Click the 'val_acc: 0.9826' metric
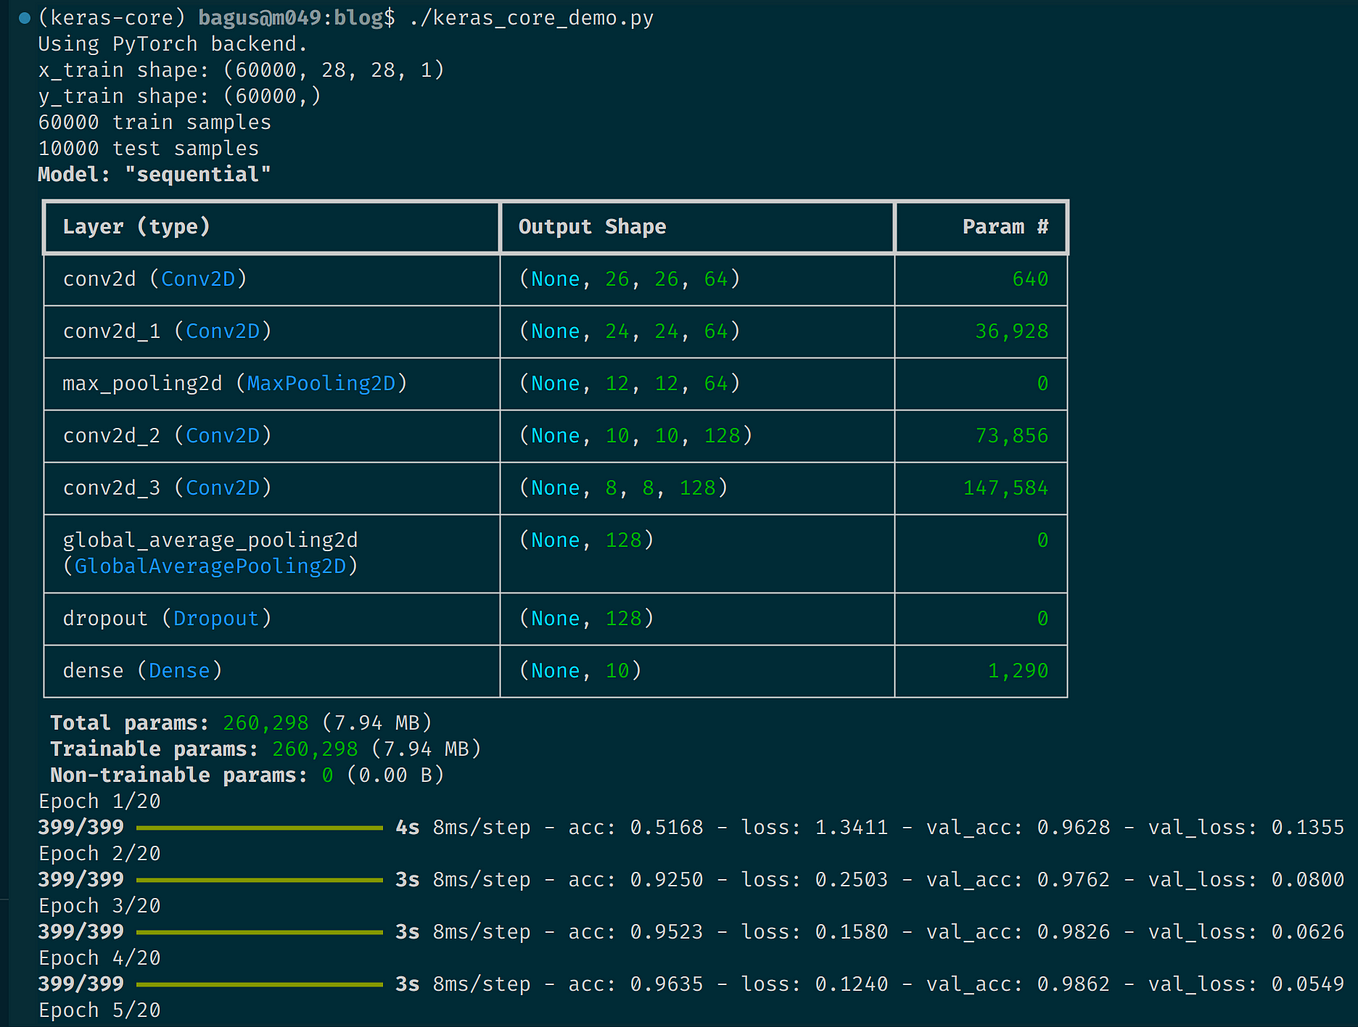1358x1027 pixels. (x=1018, y=931)
